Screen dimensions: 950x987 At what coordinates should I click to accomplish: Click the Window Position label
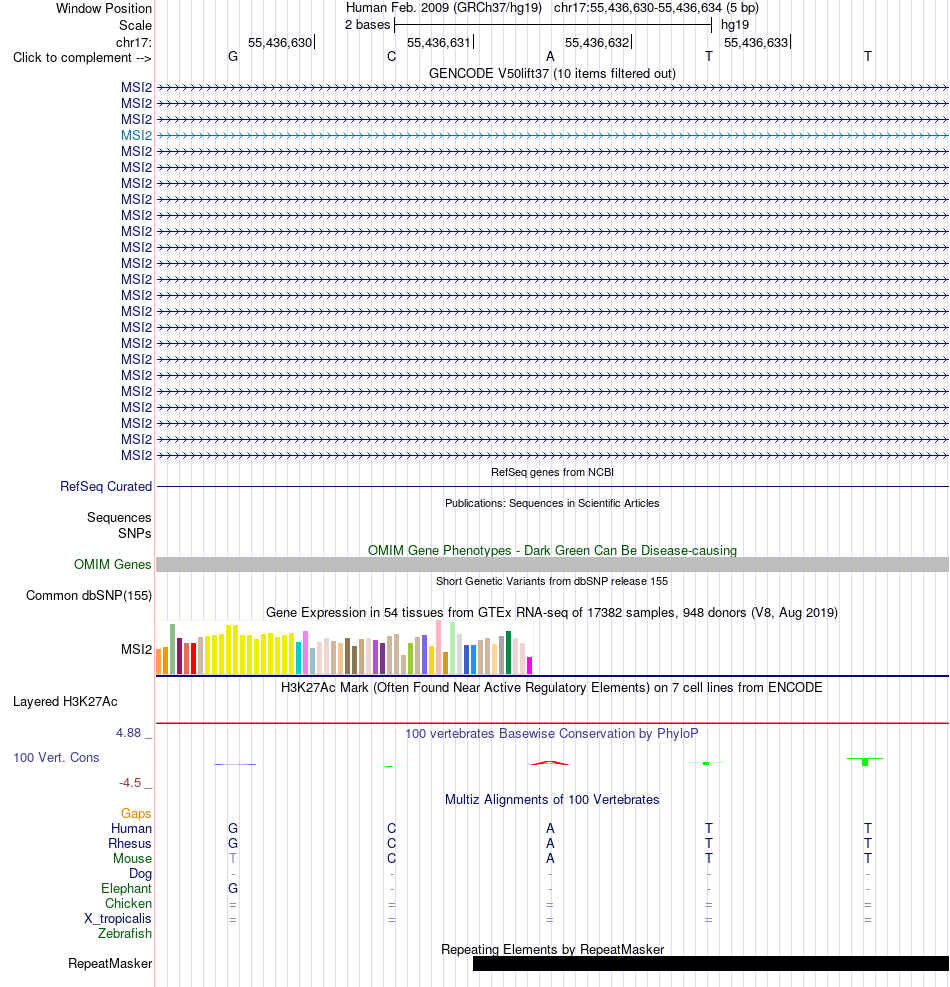point(104,9)
